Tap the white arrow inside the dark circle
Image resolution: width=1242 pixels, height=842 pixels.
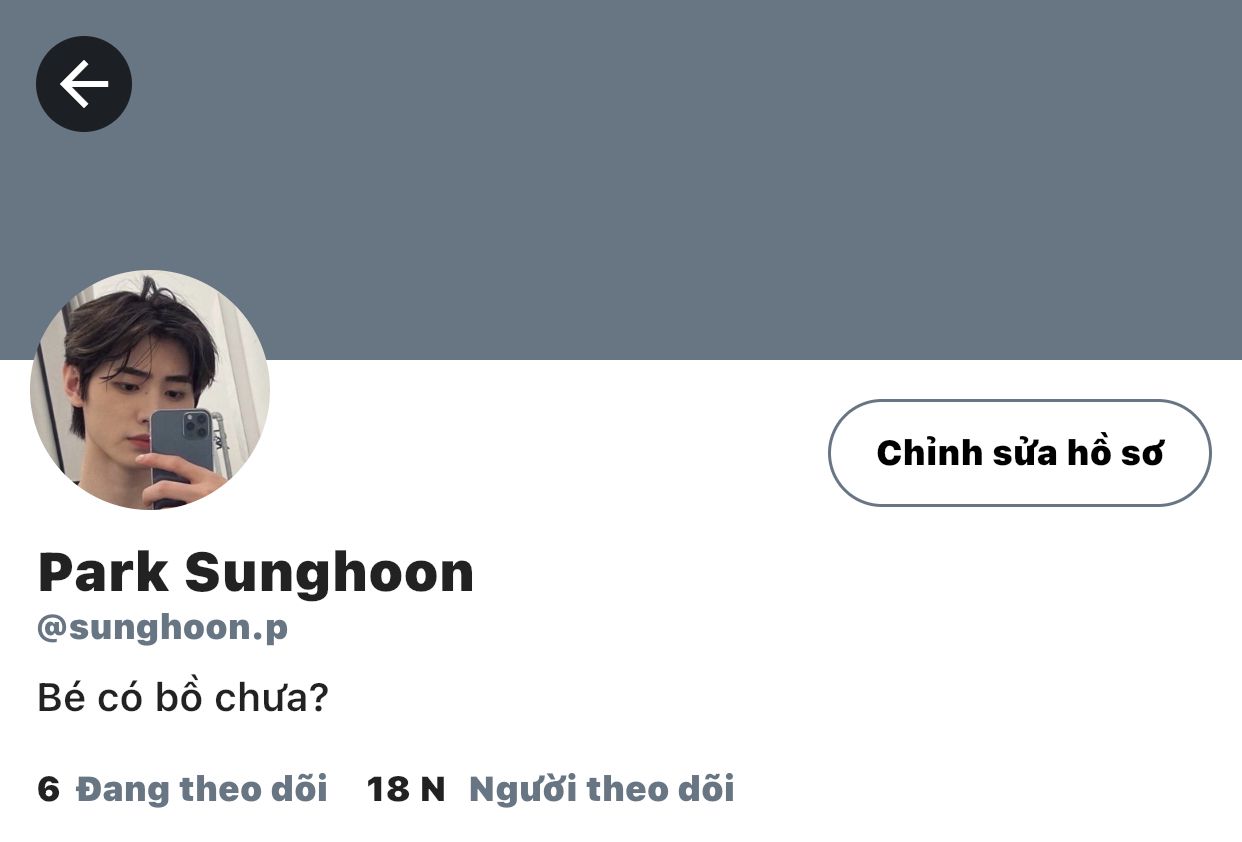tap(84, 84)
